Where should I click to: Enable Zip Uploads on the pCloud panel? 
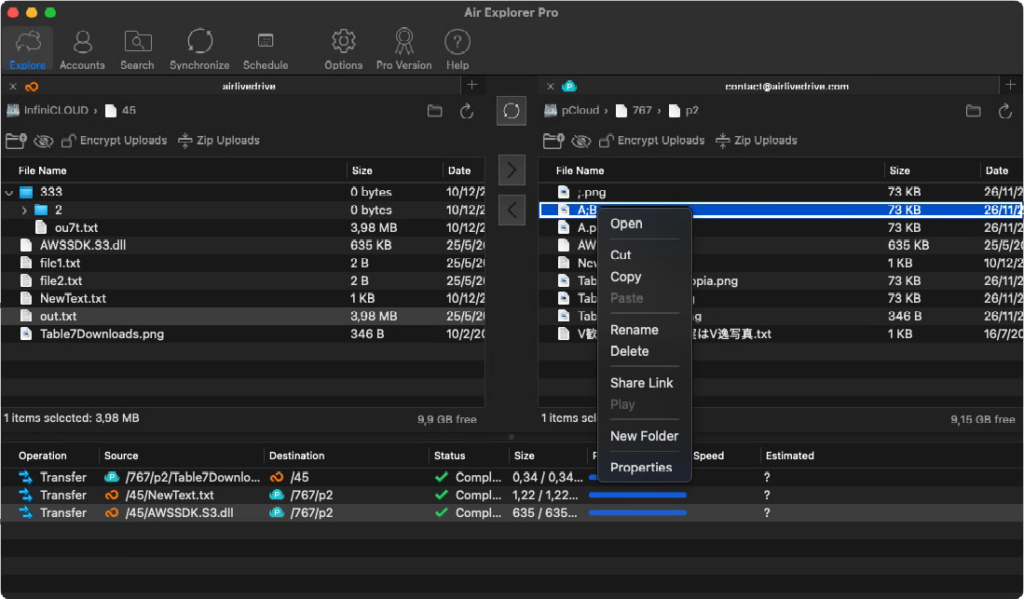(x=757, y=140)
